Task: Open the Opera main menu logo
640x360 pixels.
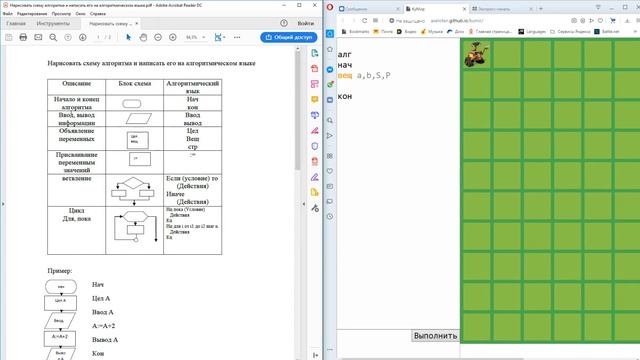Action: pos(330,8)
